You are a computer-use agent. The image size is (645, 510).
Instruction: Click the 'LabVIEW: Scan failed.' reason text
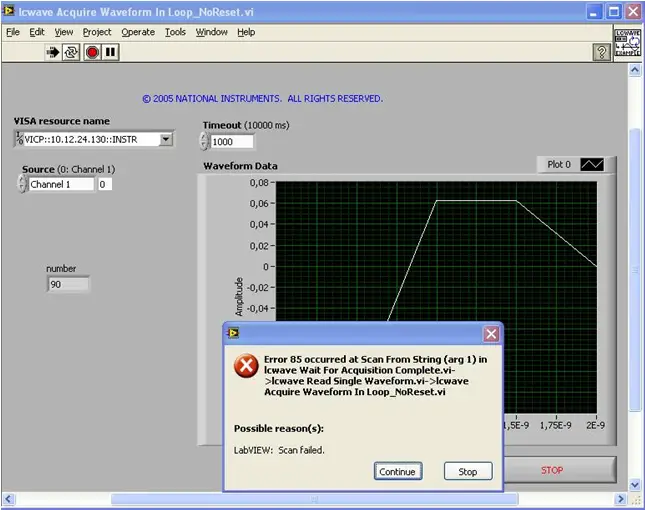[279, 450]
